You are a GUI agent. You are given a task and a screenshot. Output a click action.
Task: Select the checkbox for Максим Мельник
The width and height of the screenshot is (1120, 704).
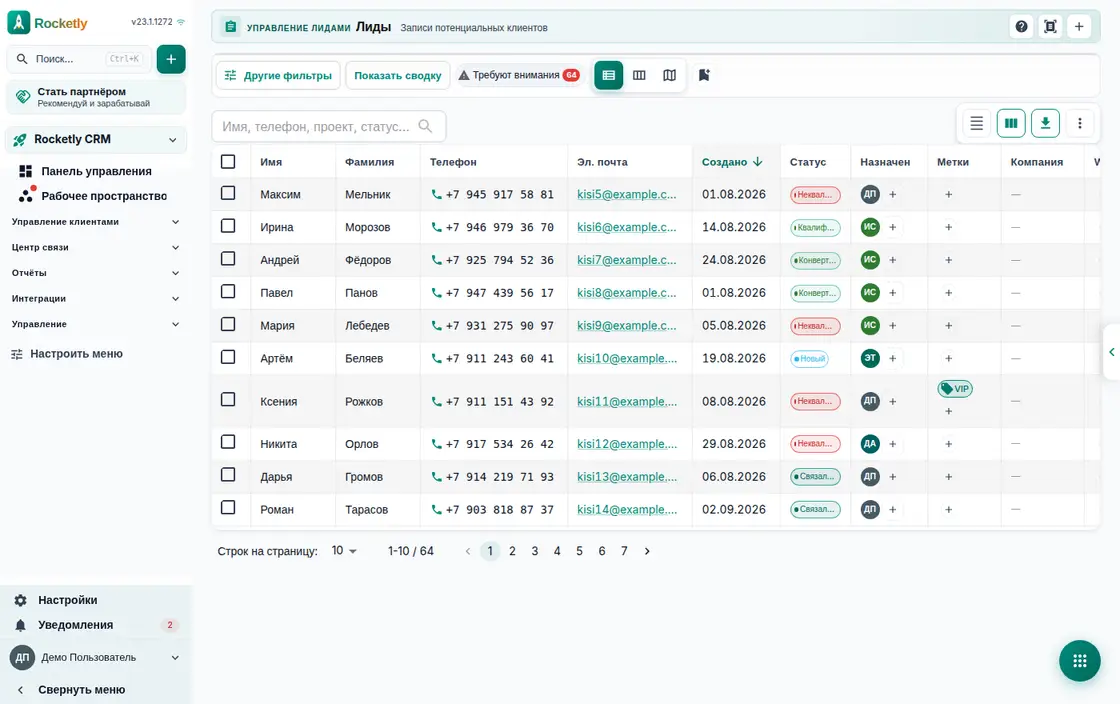point(228,193)
